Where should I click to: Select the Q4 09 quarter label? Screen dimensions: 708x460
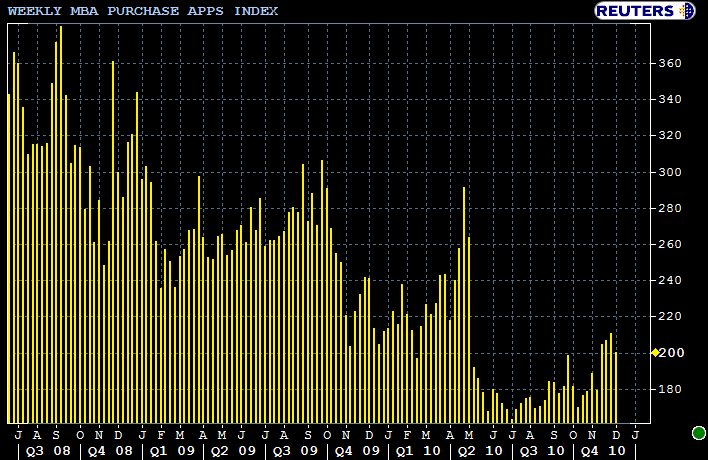[357, 450]
